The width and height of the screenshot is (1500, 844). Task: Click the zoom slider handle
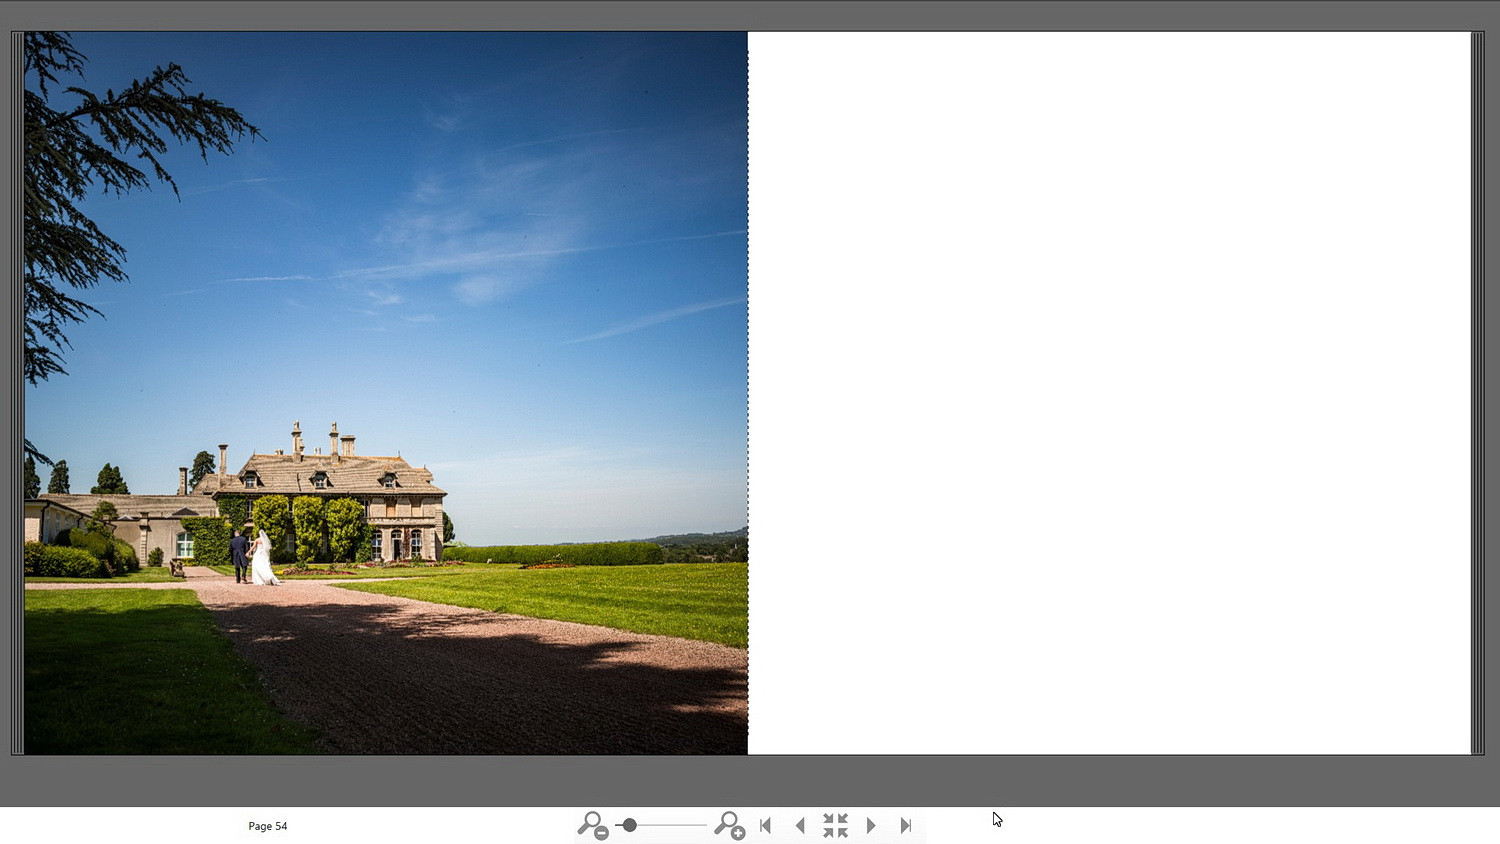click(x=629, y=825)
